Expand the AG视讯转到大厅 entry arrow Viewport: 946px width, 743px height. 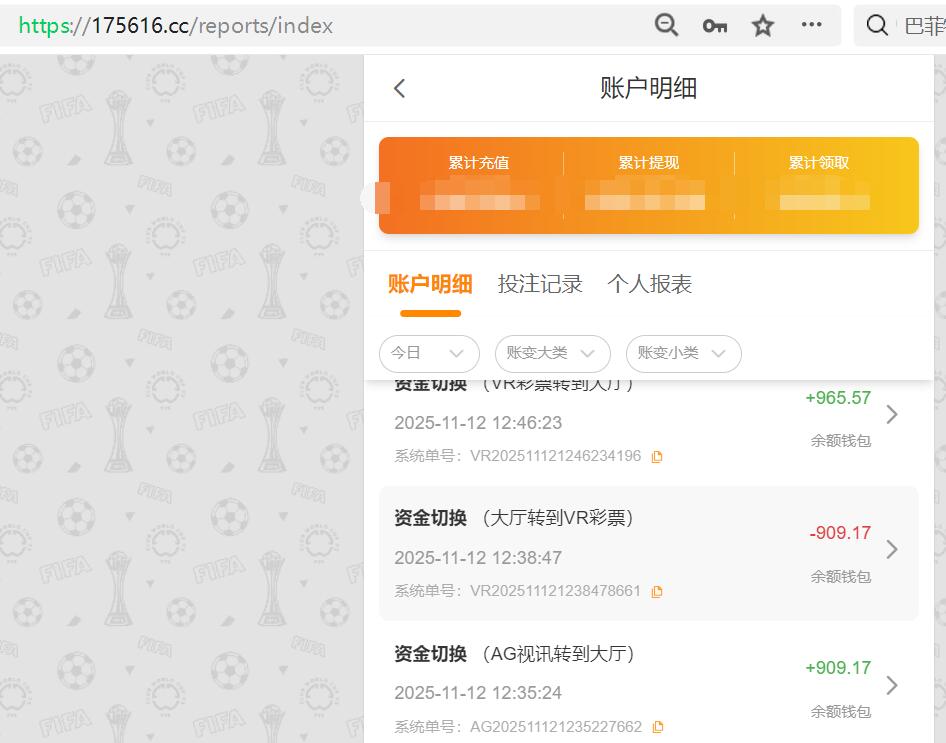pos(892,685)
